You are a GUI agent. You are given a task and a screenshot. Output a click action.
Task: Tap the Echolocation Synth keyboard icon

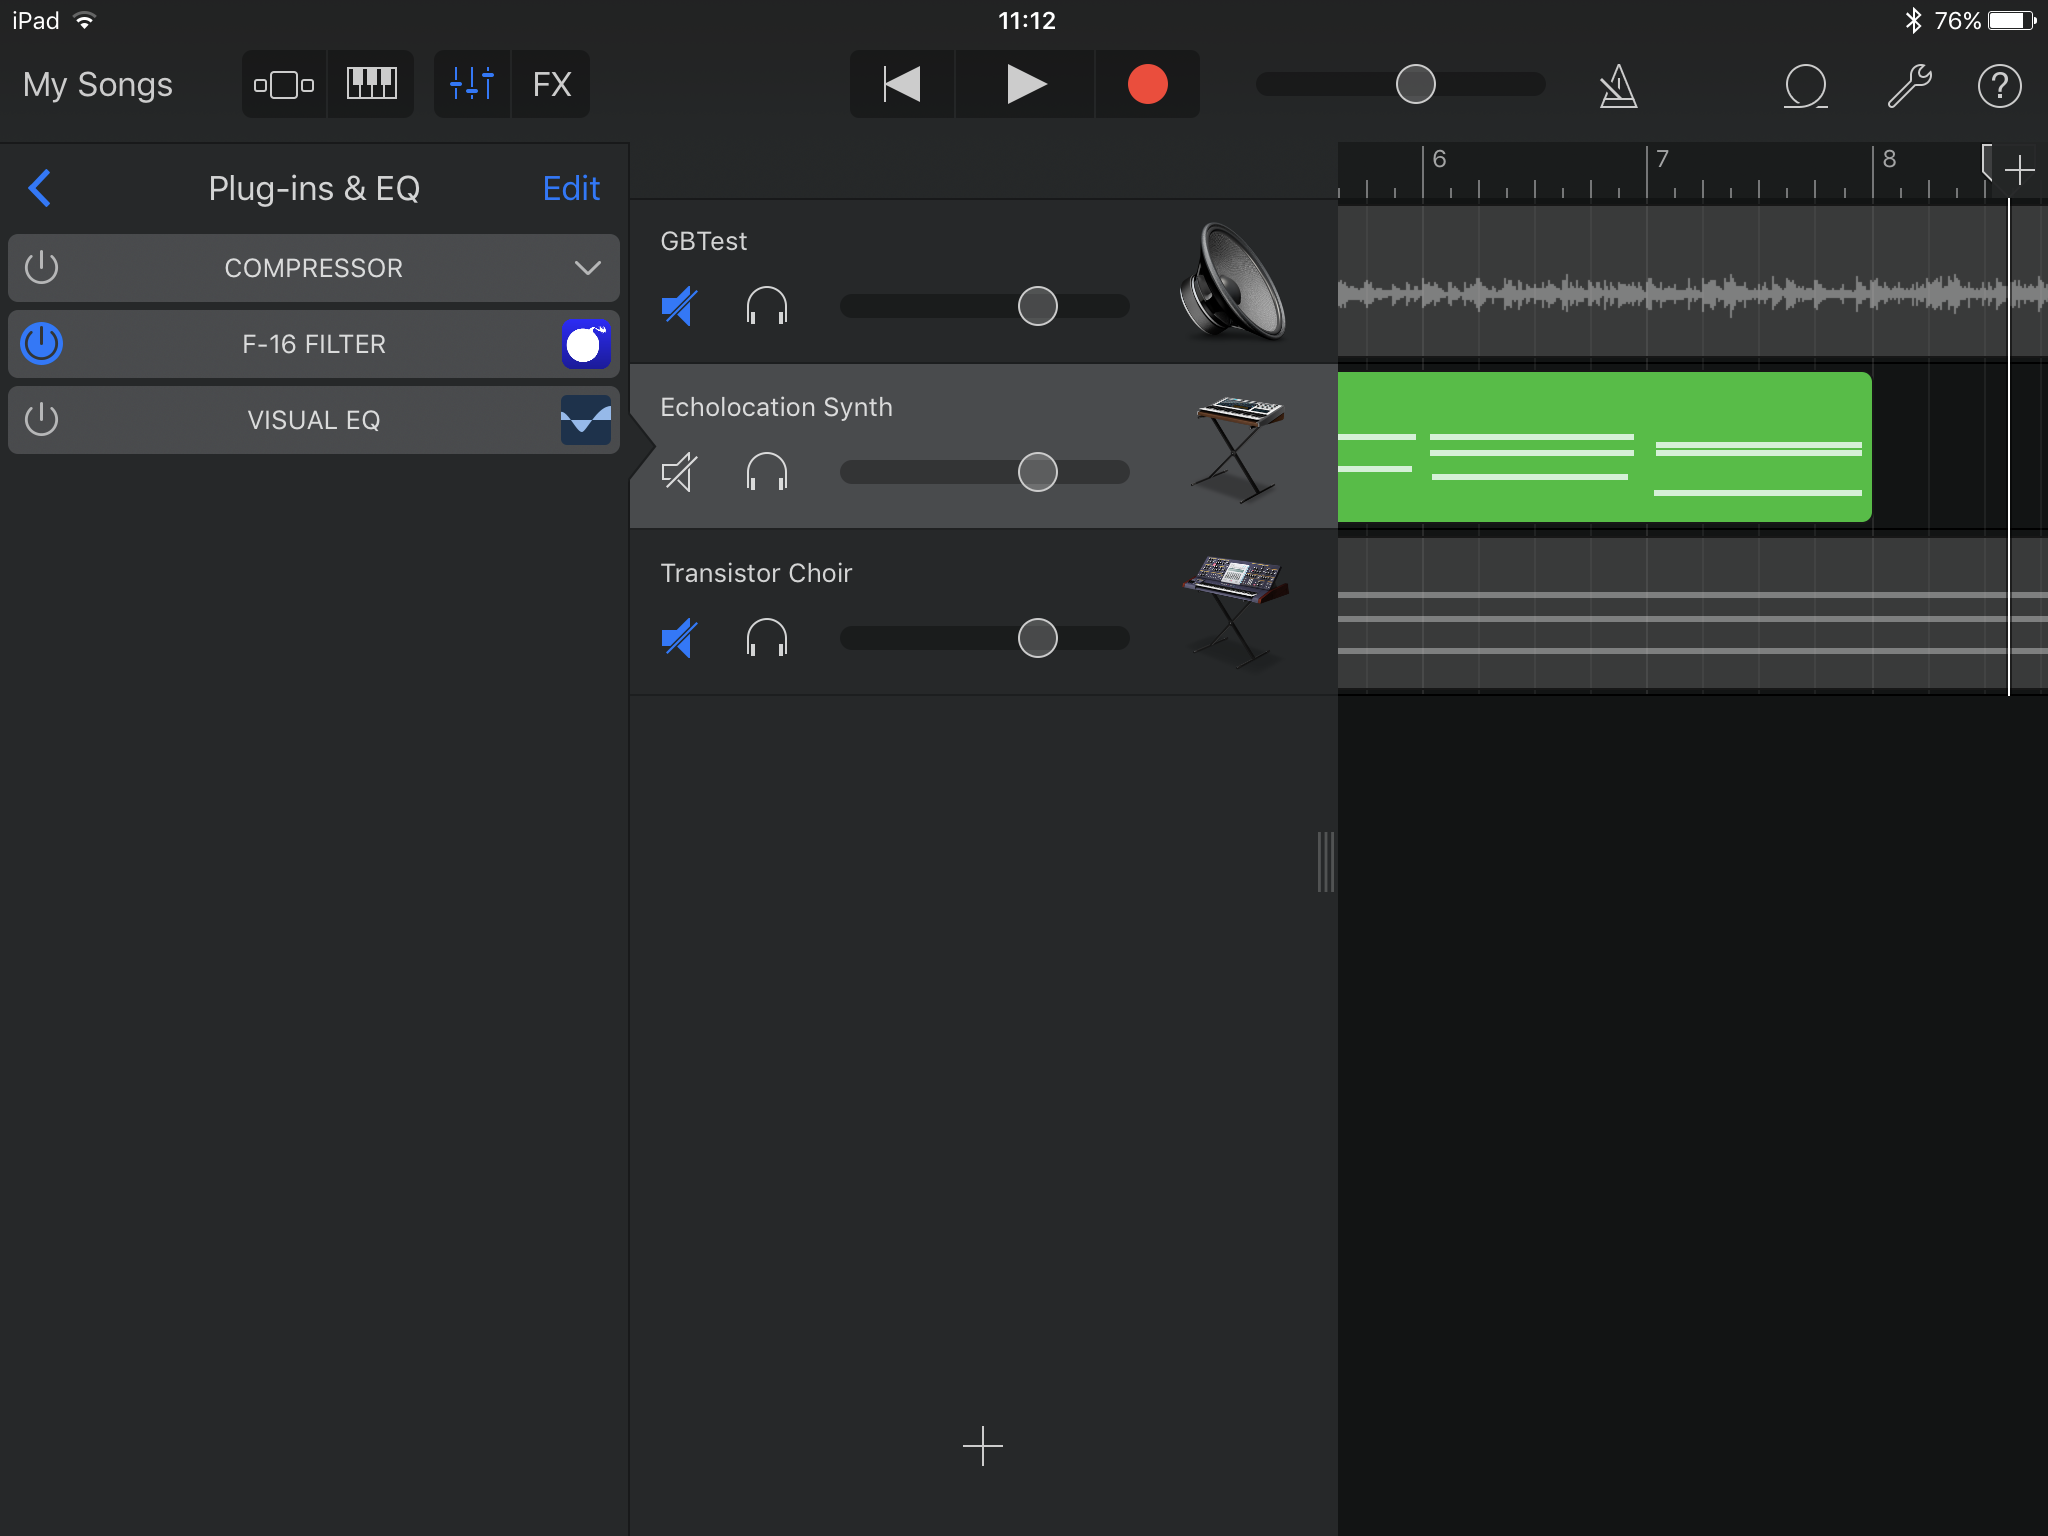pyautogui.click(x=1238, y=448)
